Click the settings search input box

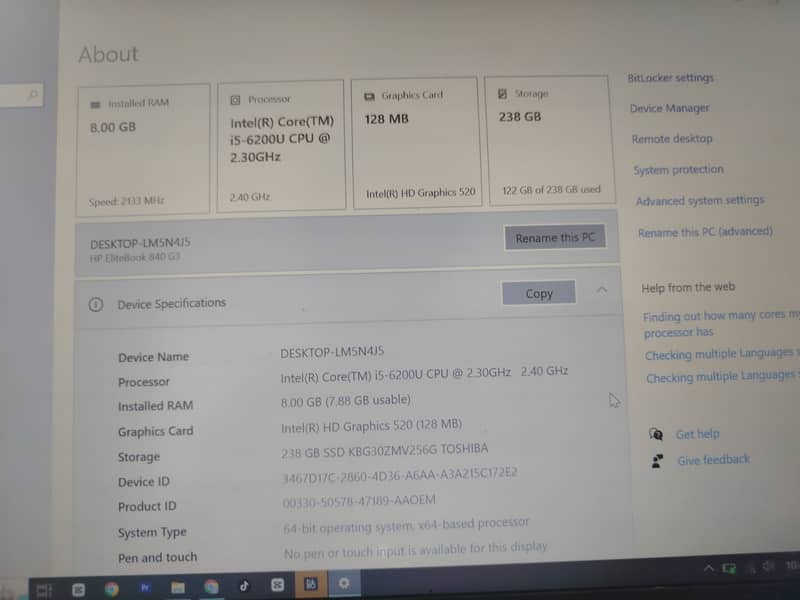tap(21, 95)
